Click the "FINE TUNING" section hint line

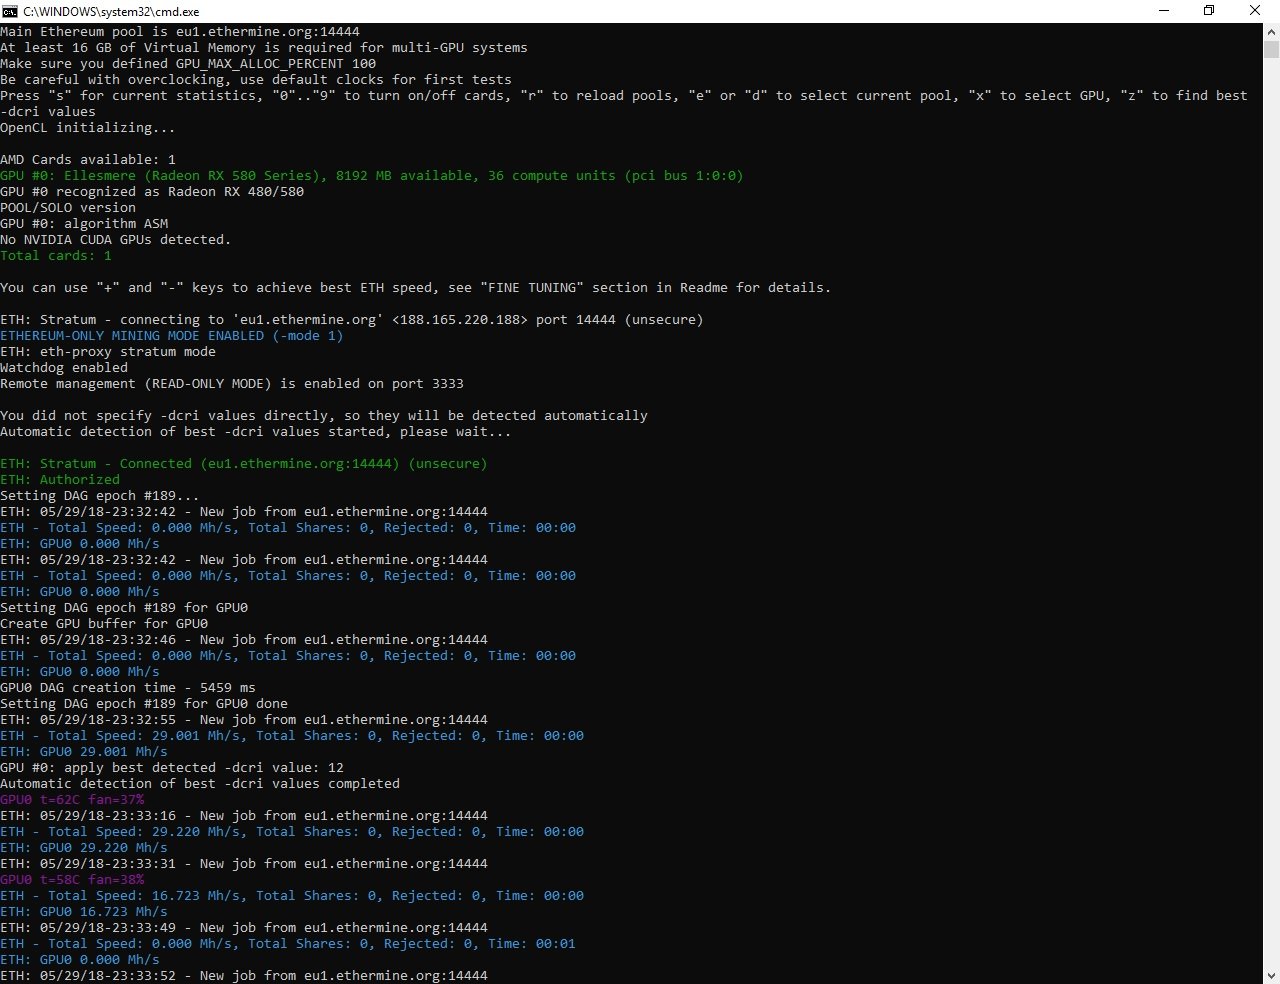point(416,288)
